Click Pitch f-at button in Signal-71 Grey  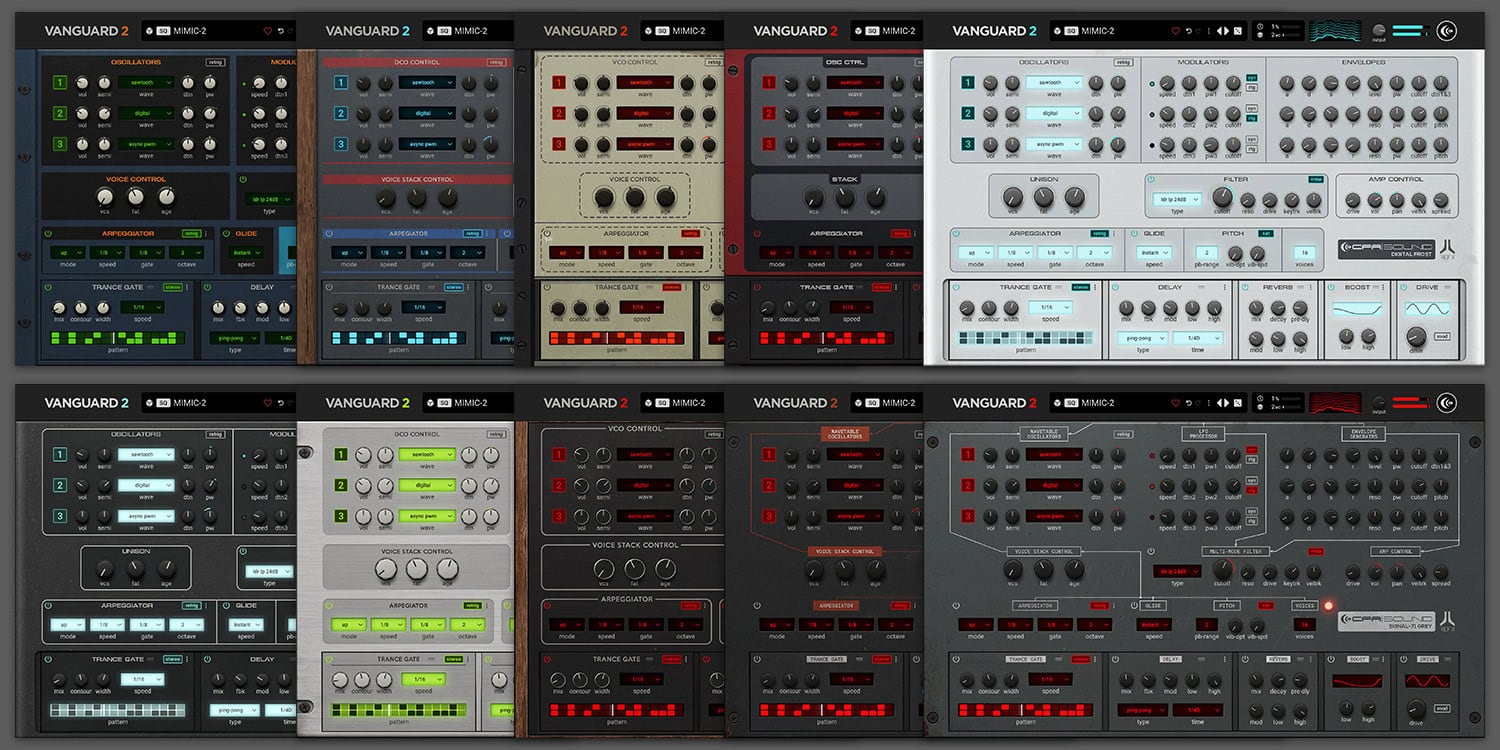[x=1265, y=605]
